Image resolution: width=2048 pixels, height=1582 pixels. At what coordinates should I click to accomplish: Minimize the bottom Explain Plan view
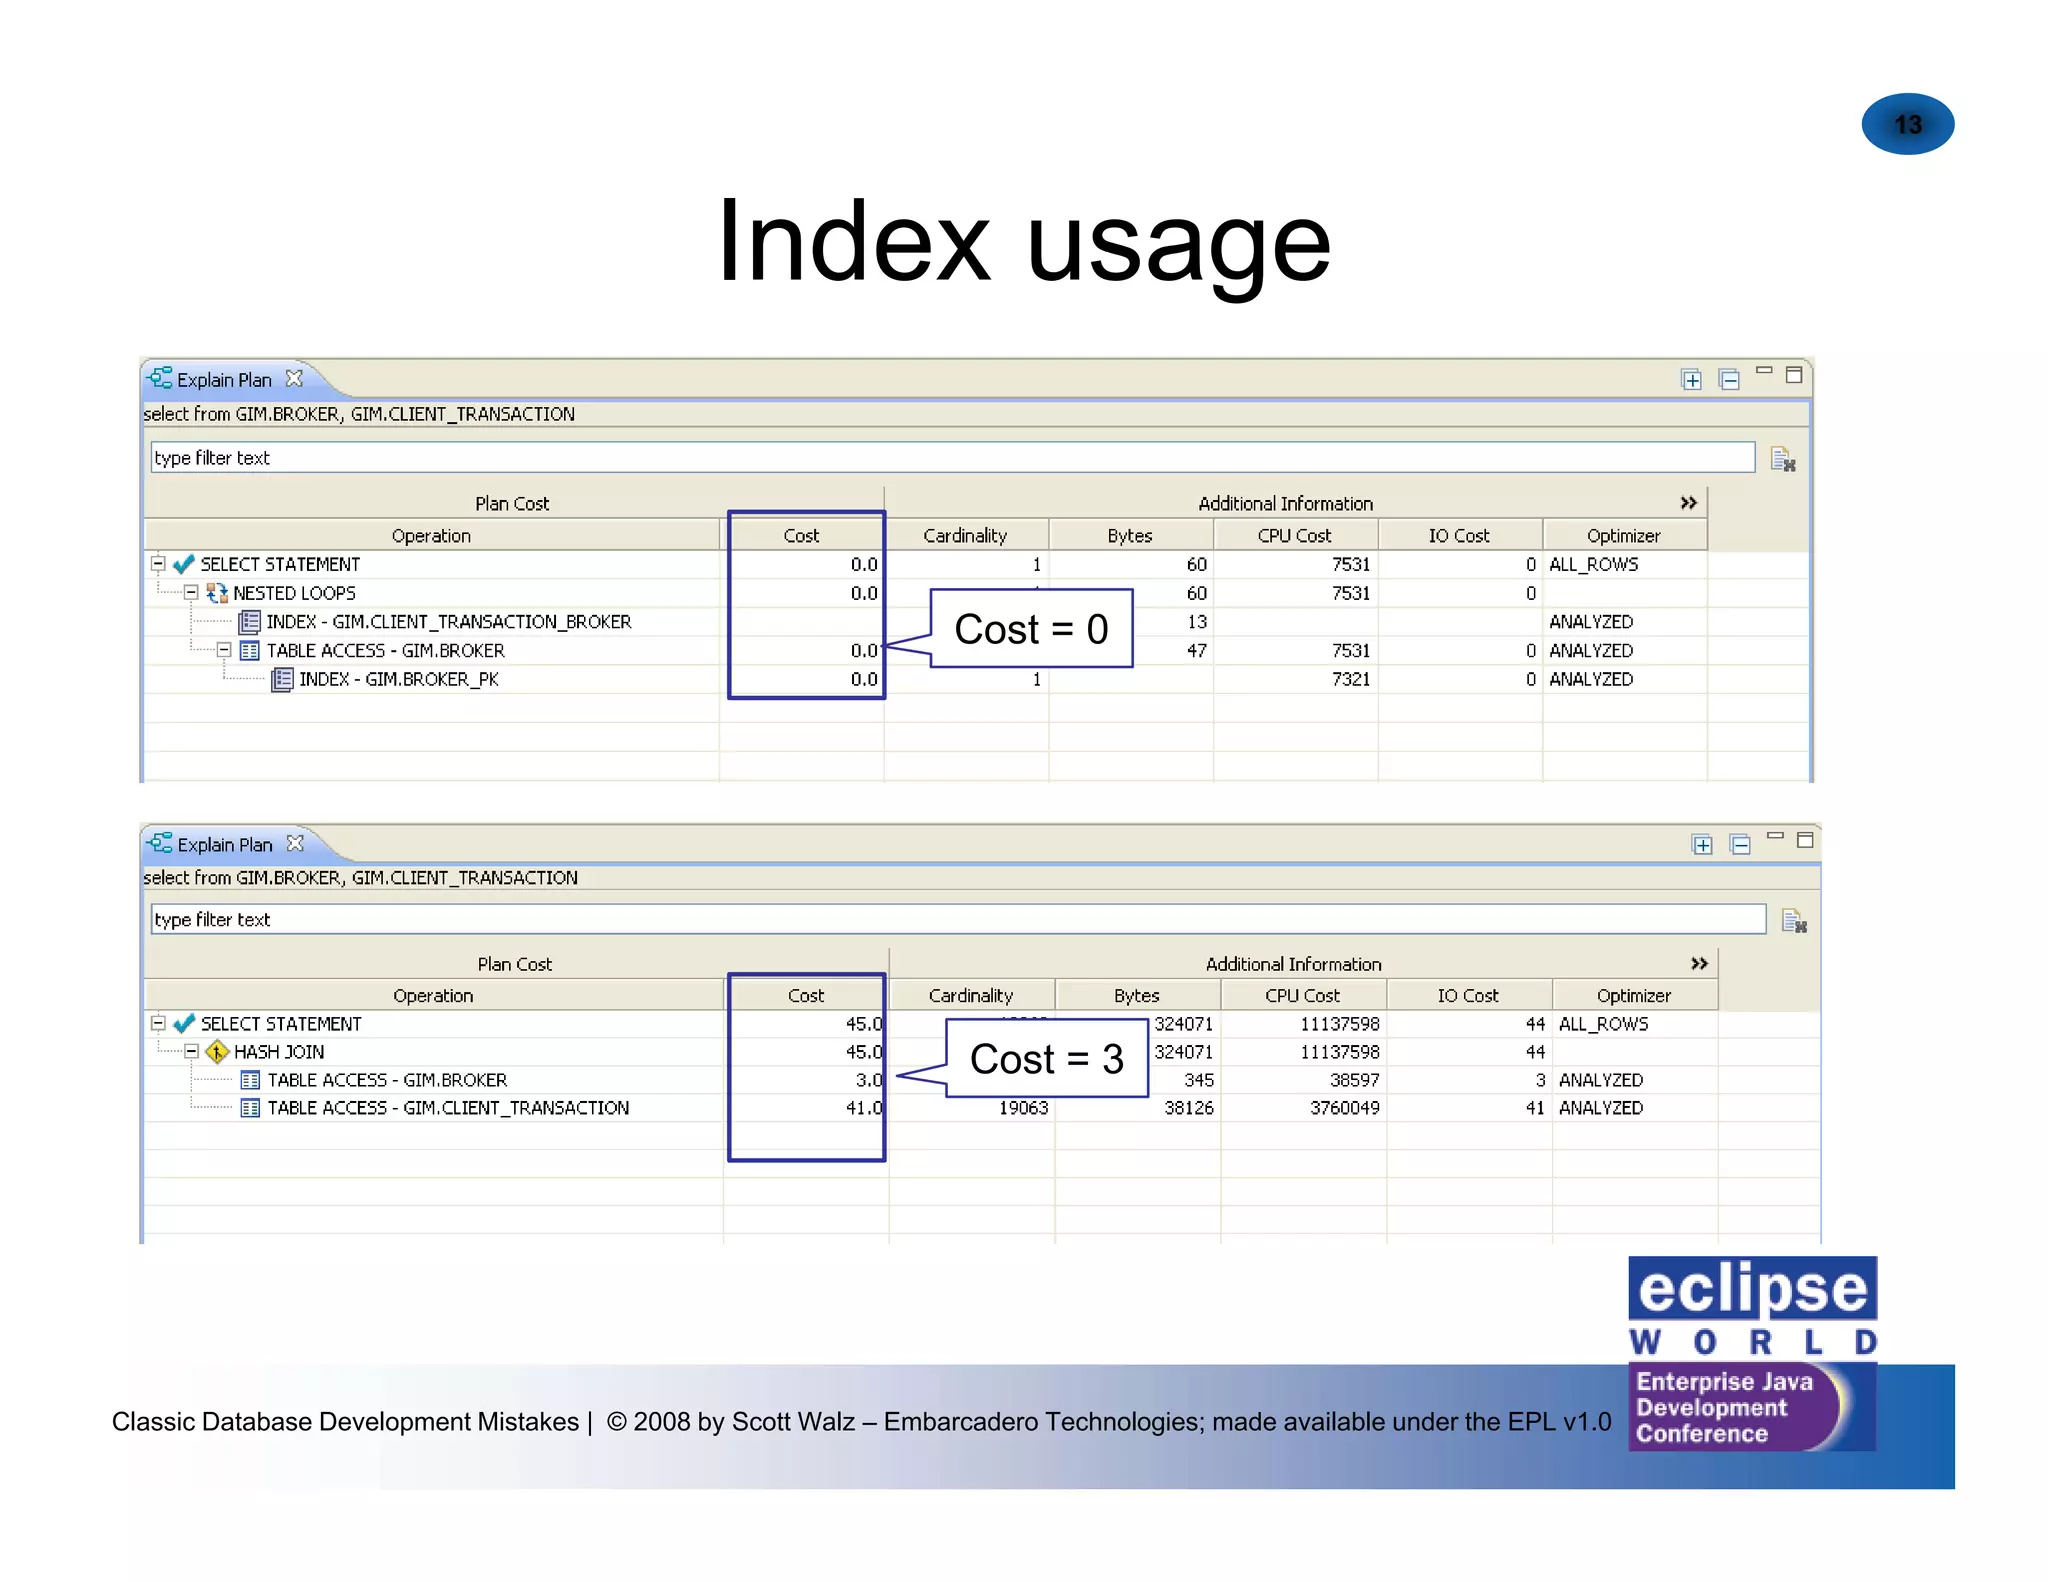1775,836
